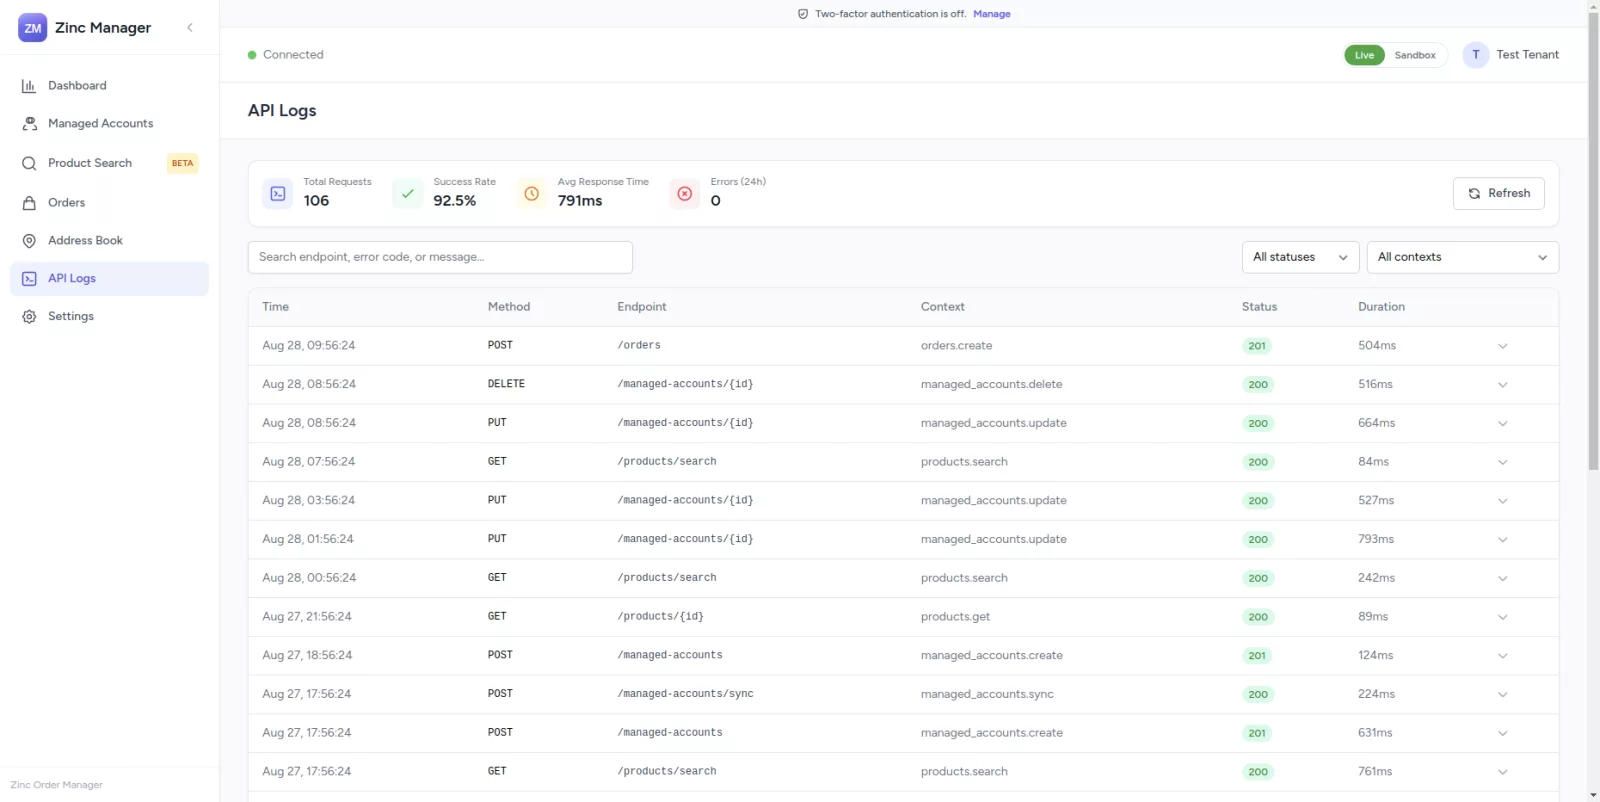Click the scrollbar down arrow

(1593, 795)
